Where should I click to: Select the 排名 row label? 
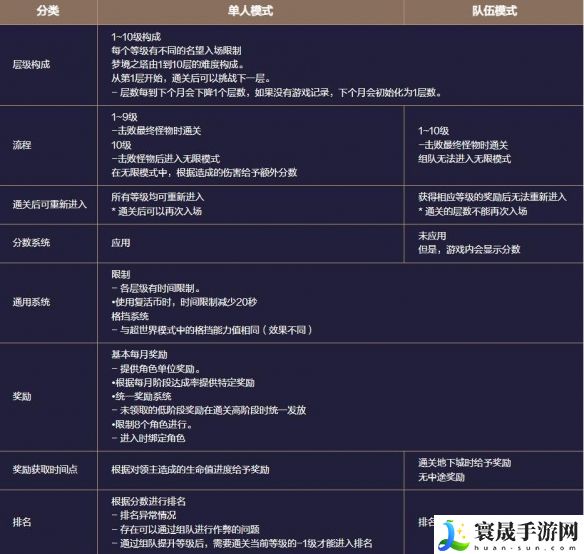pyautogui.click(x=22, y=522)
